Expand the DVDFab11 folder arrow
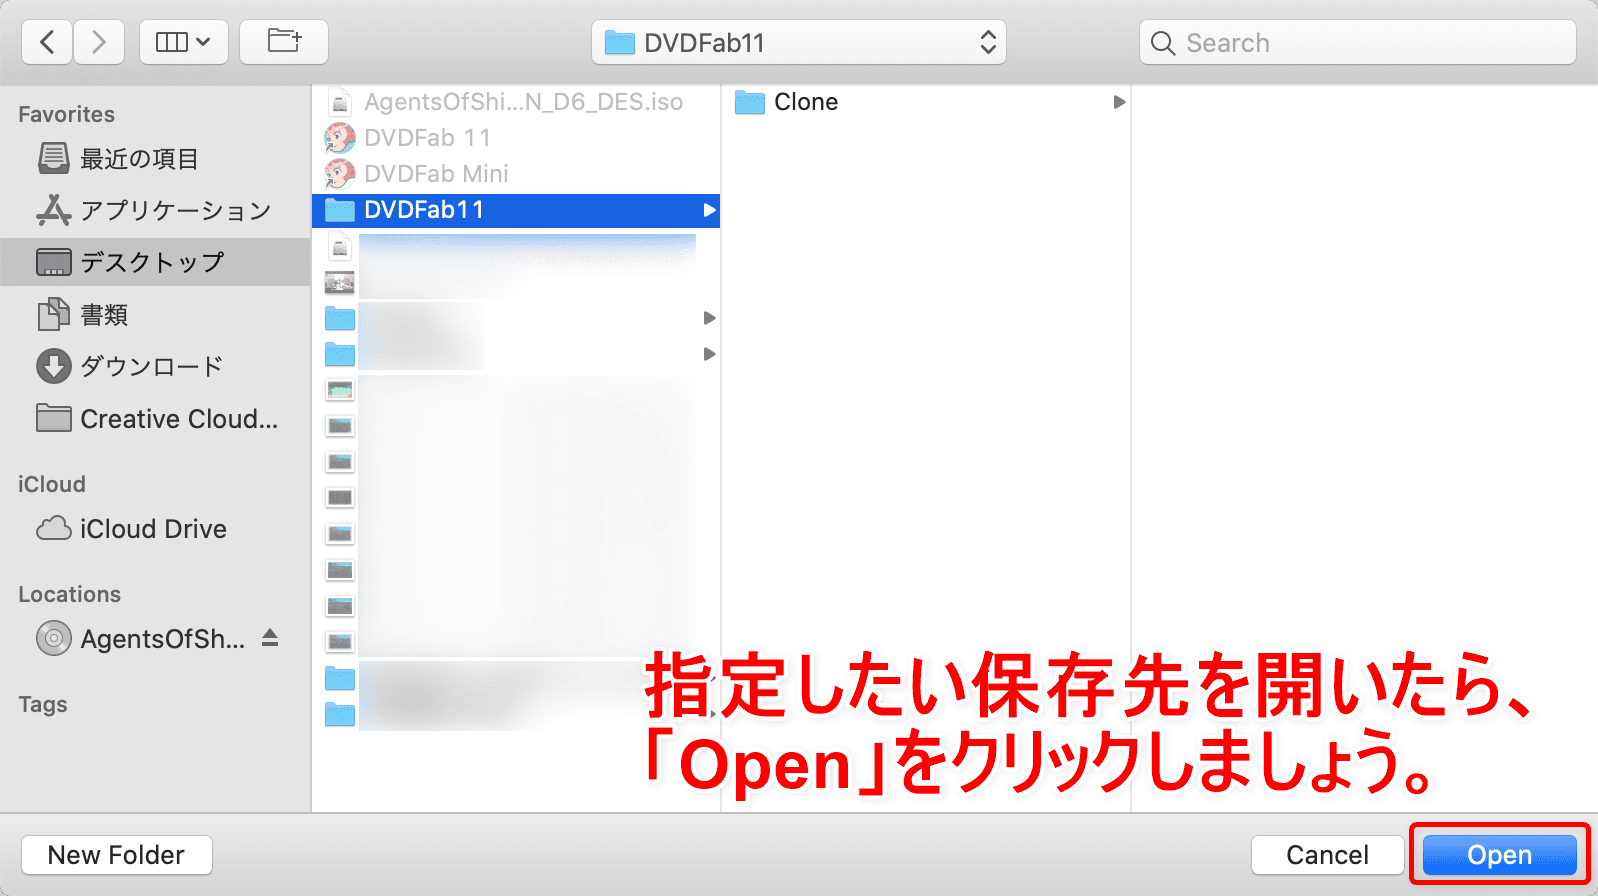The width and height of the screenshot is (1598, 896). 709,210
